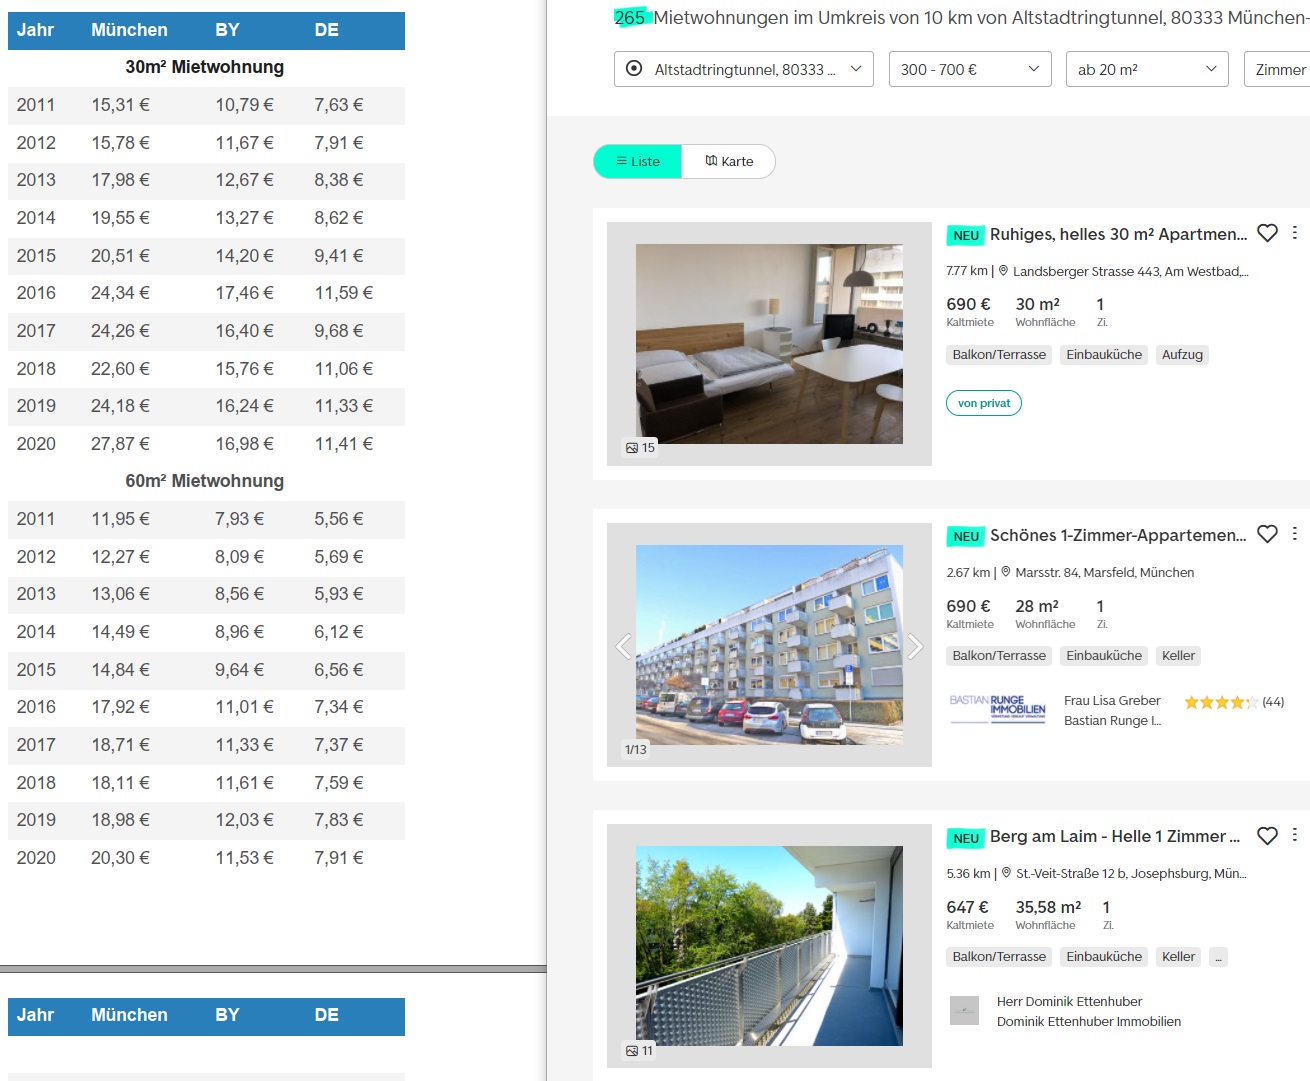Click the map pin beside Landsberger Strasse 443
Viewport: 1310px width, 1081px height.
[x=1003, y=270]
